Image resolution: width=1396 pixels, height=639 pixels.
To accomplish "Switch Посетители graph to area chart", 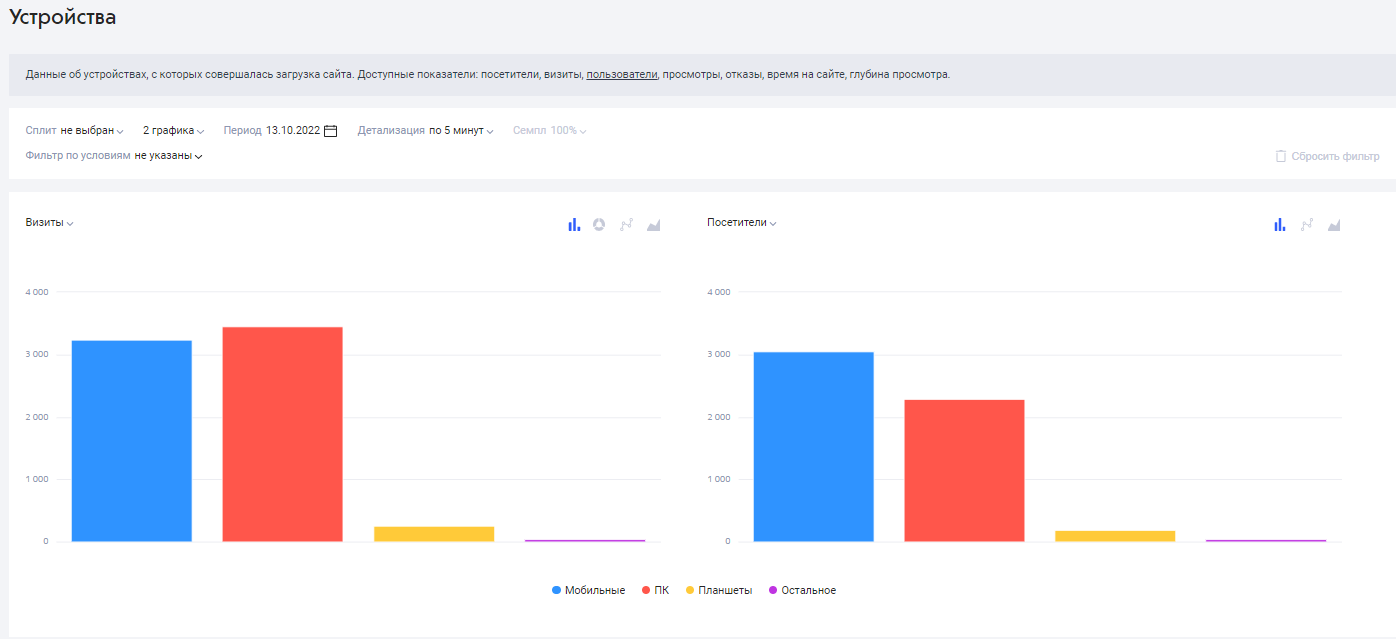I will point(1334,225).
